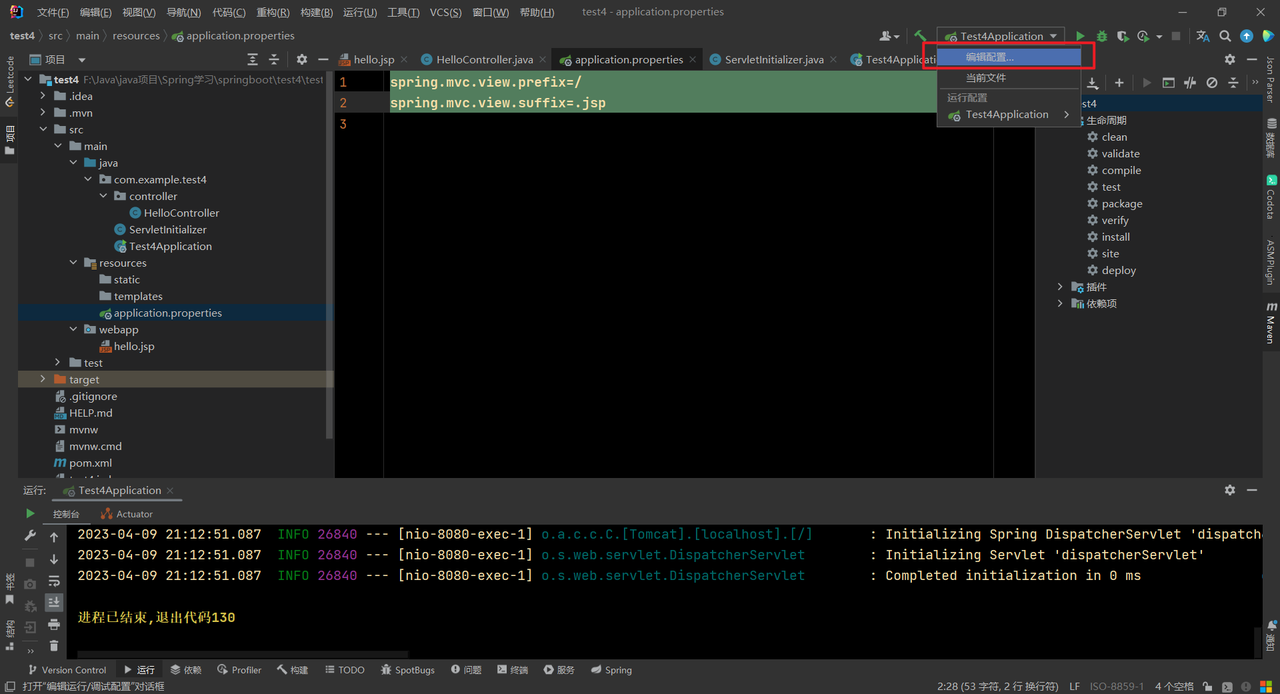
Task: Click Maven execute goal icon
Action: coord(1168,83)
